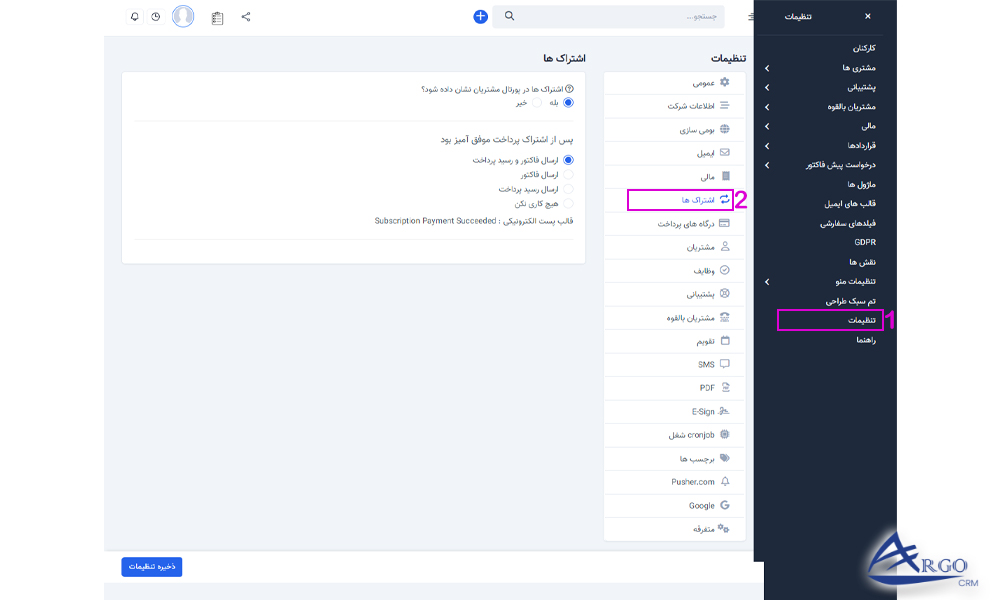The width and height of the screenshot is (1000, 600).
Task: Select بله for showing subscriptions in customer portal
Action: tap(569, 102)
